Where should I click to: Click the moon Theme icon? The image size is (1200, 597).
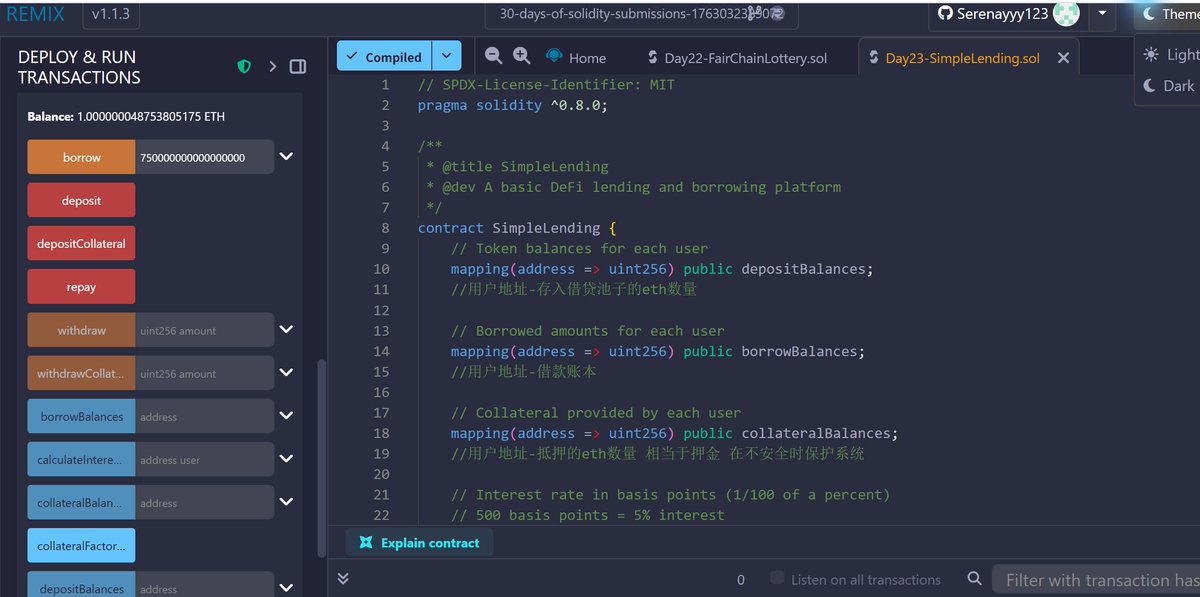click(1149, 14)
